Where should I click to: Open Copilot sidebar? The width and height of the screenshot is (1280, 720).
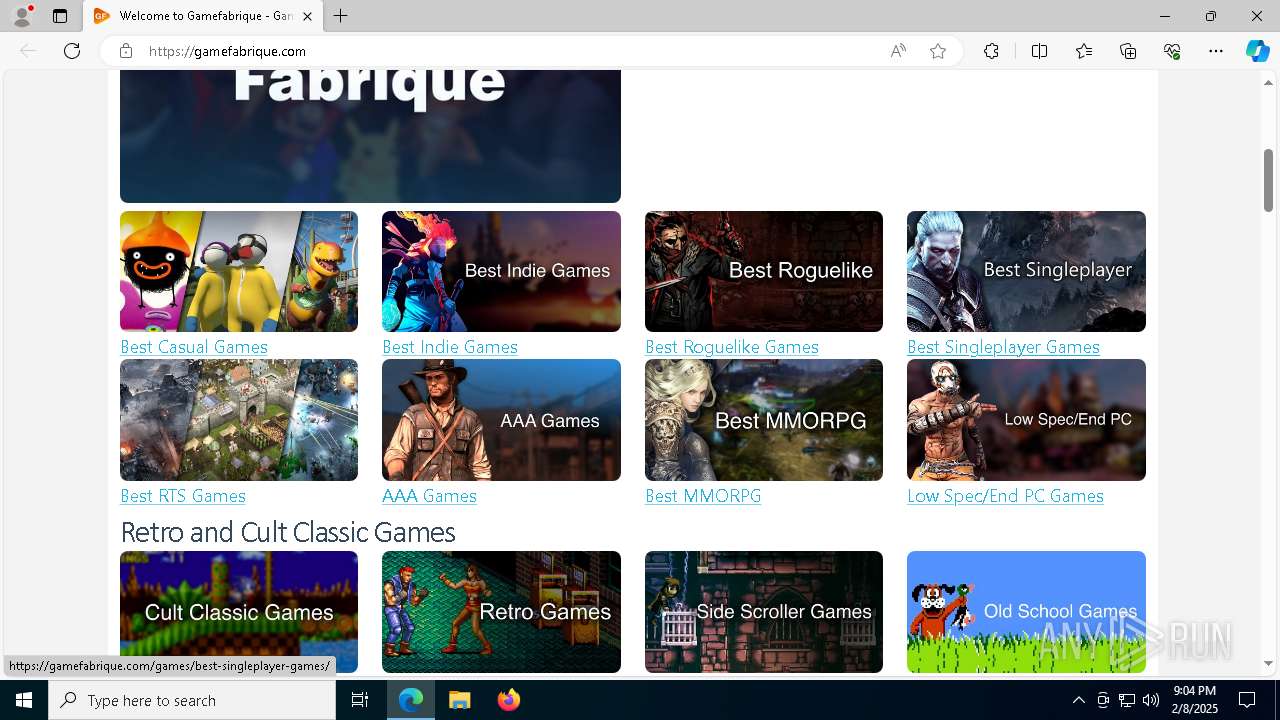coord(1257,51)
